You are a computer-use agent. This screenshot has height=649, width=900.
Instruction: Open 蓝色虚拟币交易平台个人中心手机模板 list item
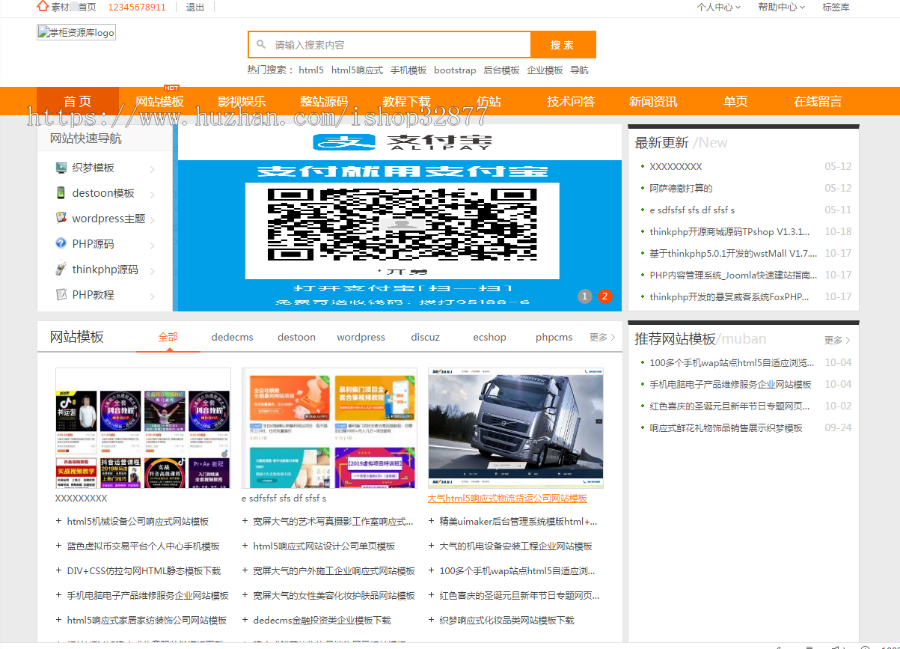[x=143, y=546]
